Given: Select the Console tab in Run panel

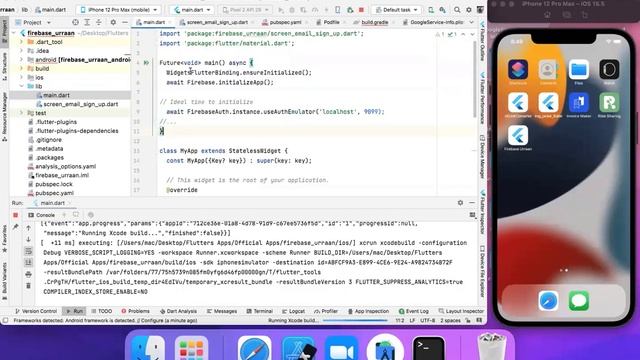Looking at the screenshot, I should click(x=42, y=215).
